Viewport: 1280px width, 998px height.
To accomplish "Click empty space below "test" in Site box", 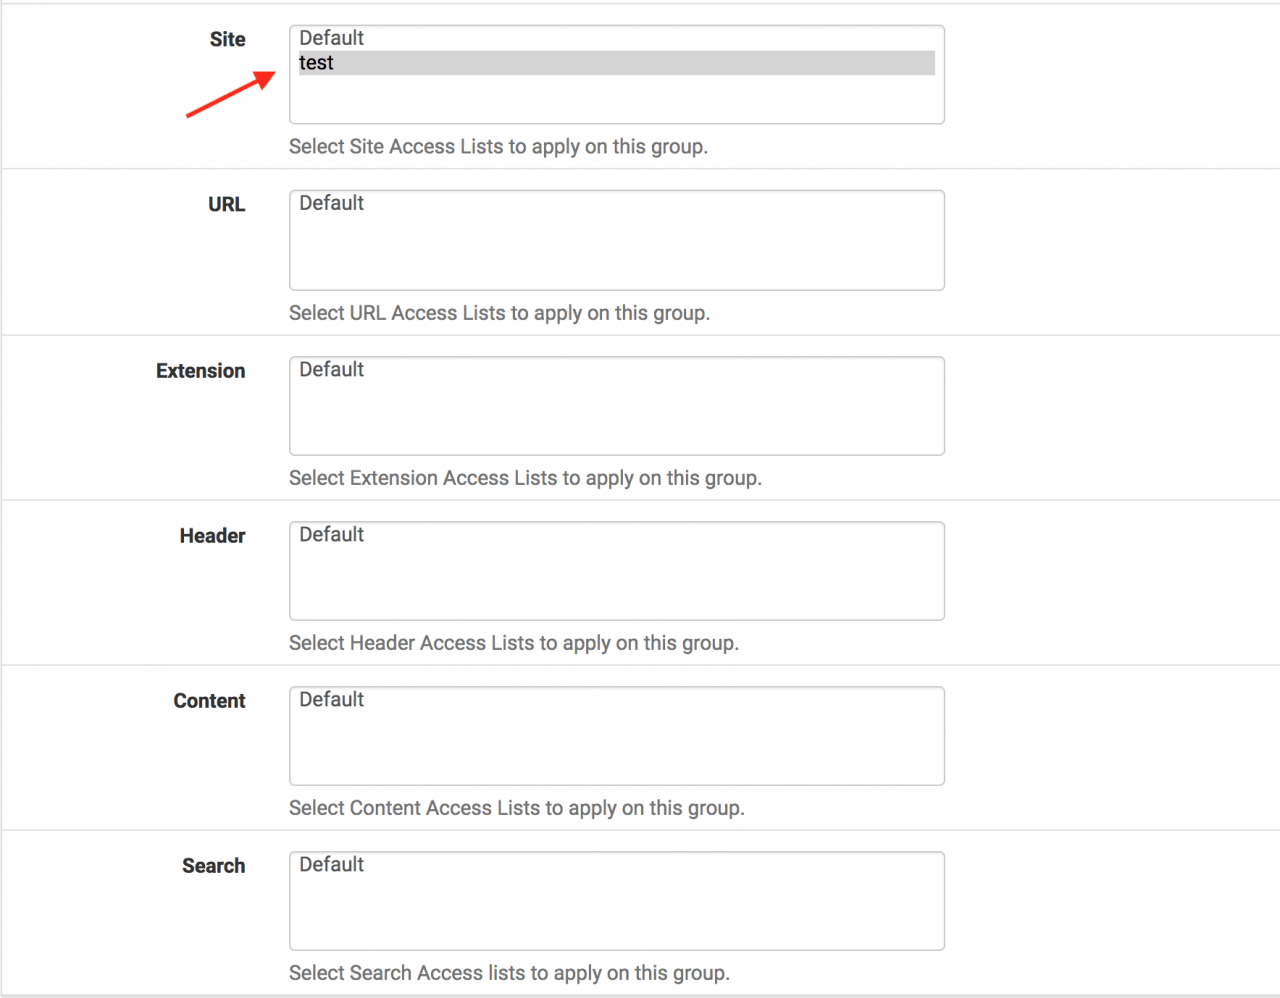I will point(616,100).
